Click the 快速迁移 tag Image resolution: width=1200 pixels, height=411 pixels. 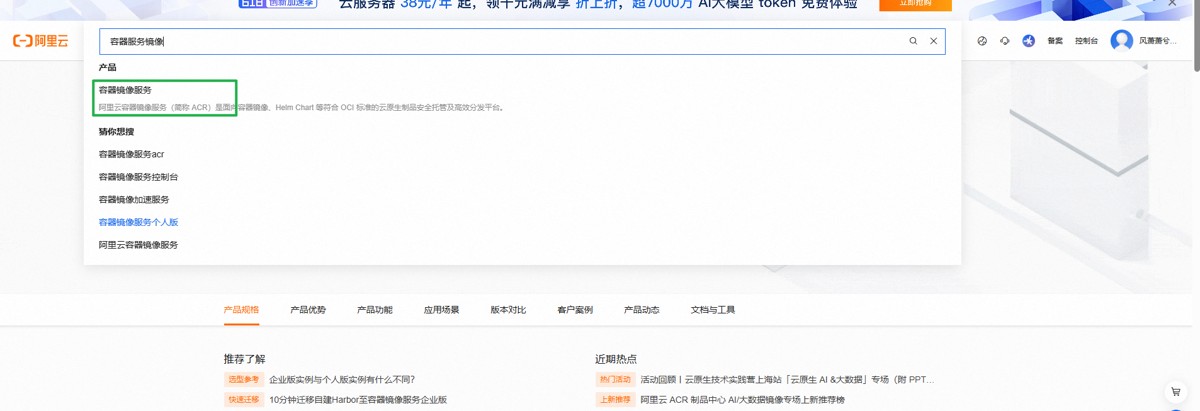pos(243,400)
